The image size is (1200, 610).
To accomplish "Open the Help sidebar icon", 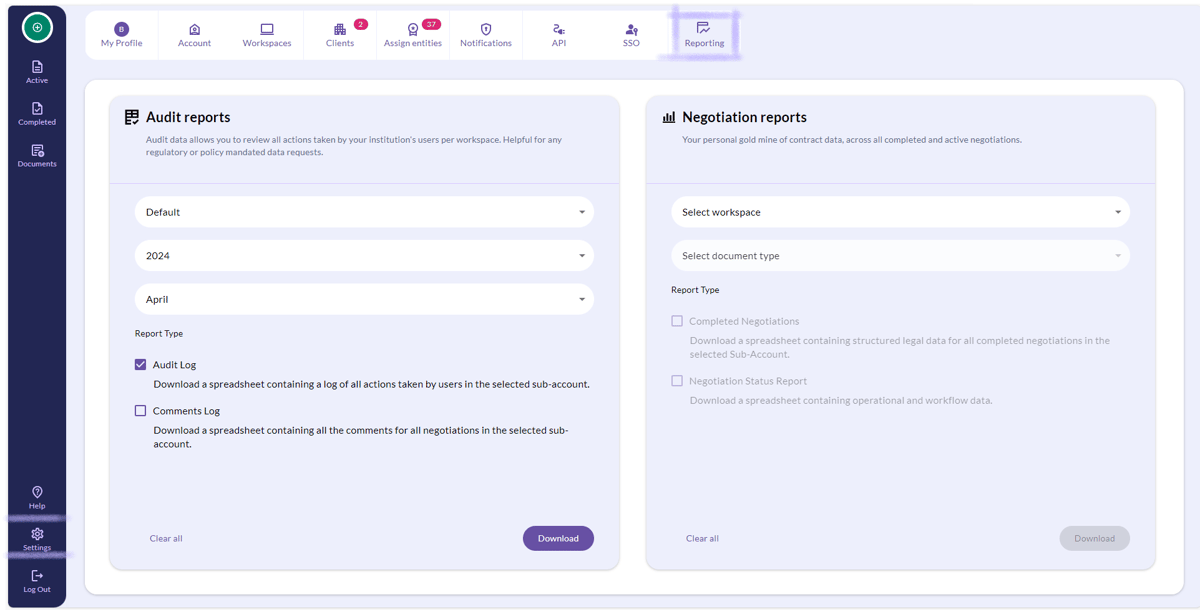I will [x=37, y=492].
